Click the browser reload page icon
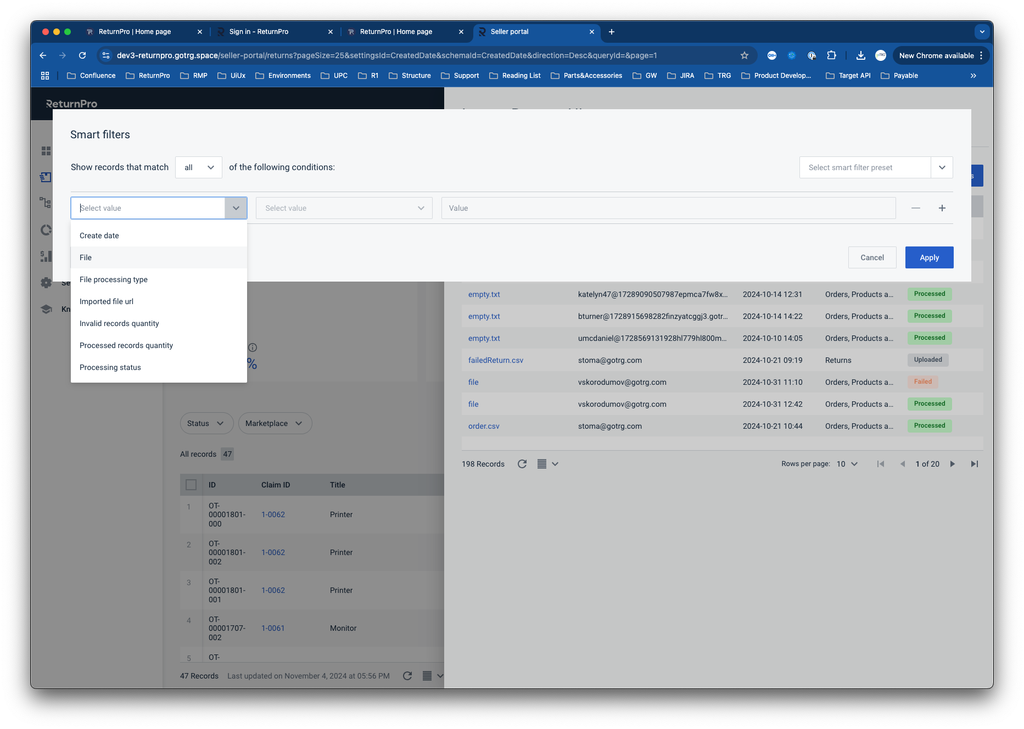This screenshot has width=1024, height=729. pos(82,56)
